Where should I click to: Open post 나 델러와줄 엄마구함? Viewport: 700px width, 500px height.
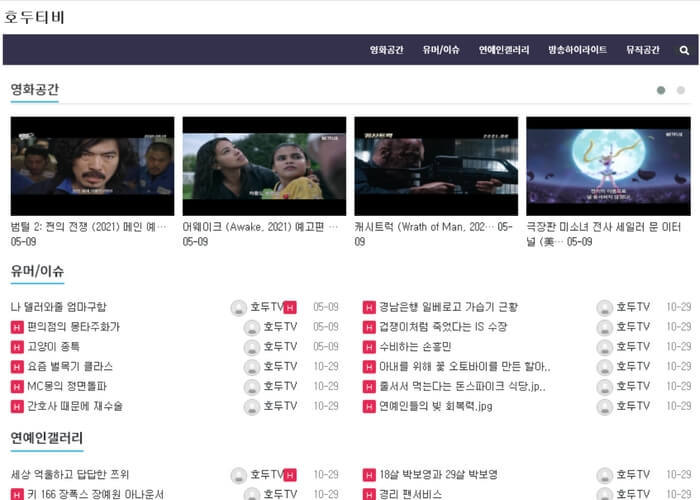tap(58, 307)
